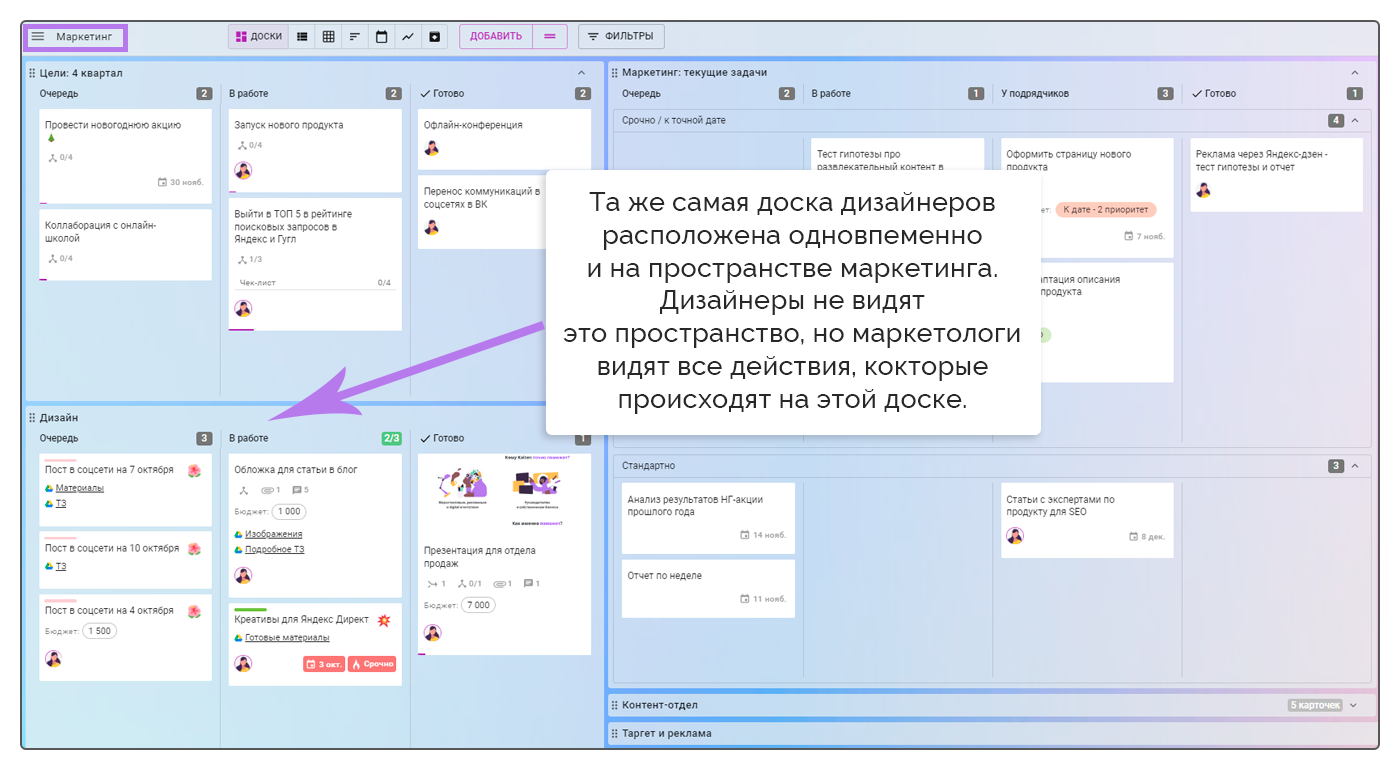Open card Статьи с экспертами по продукту
This screenshot has height=776, width=1400.
coord(1087,520)
